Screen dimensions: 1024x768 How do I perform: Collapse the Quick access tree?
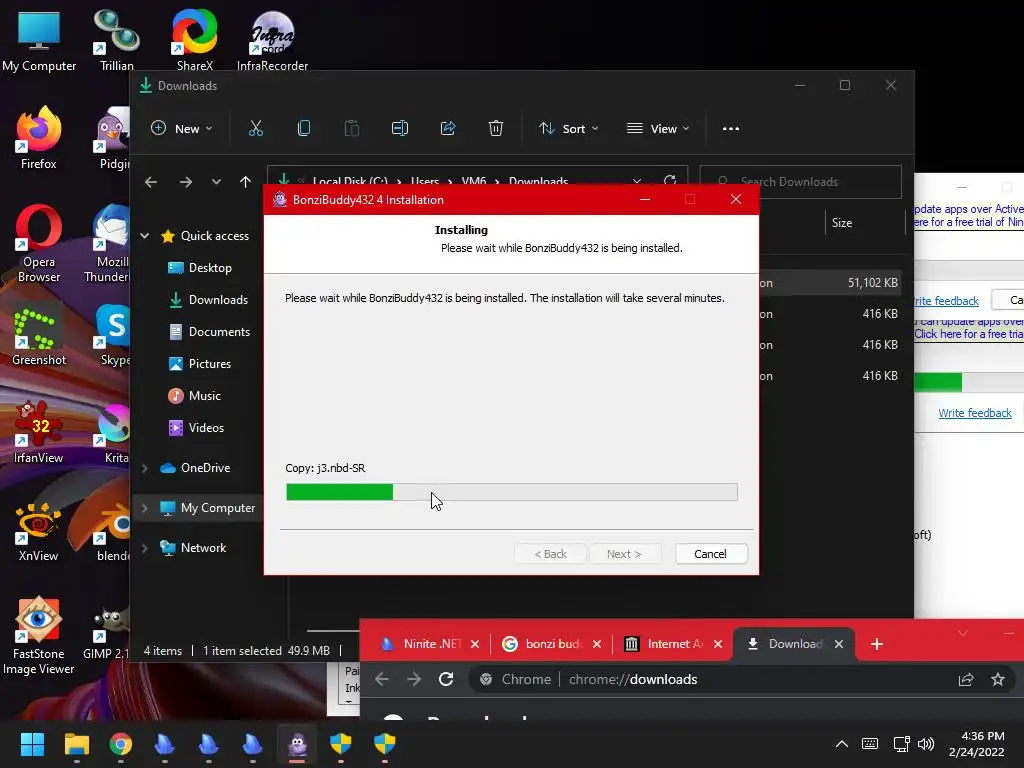[x=145, y=236]
